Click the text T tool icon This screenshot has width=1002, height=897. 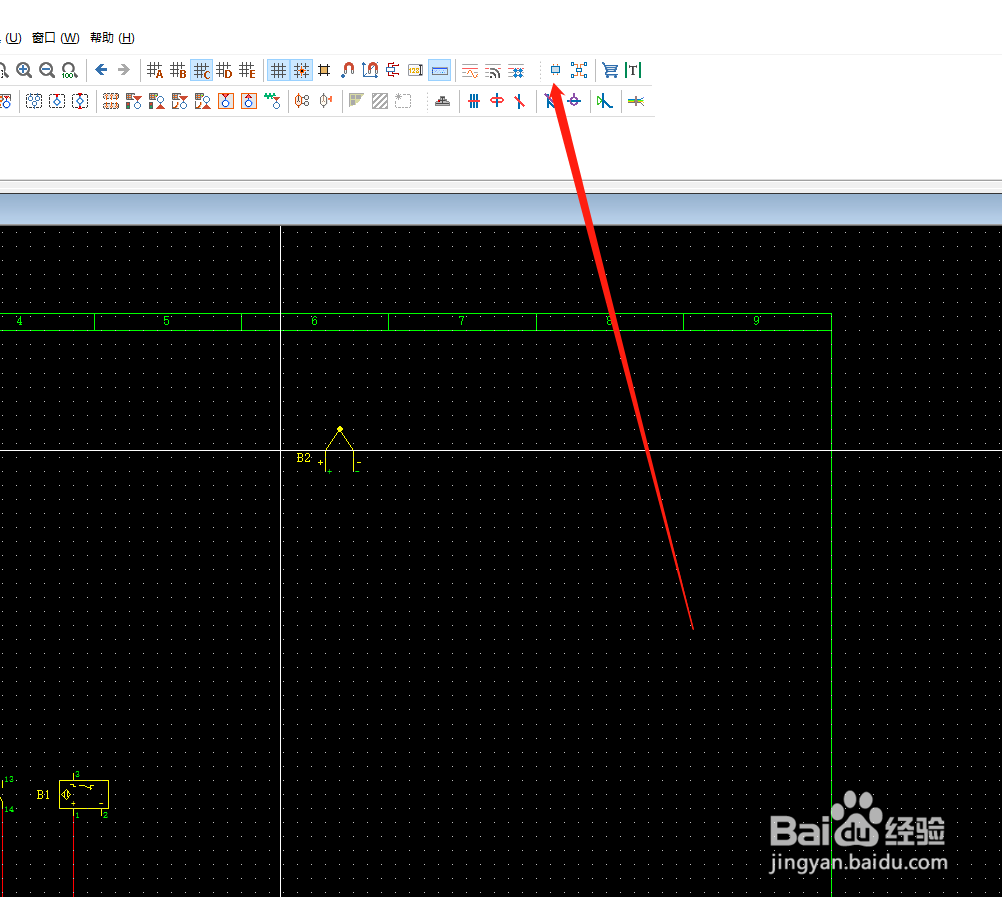click(x=633, y=70)
